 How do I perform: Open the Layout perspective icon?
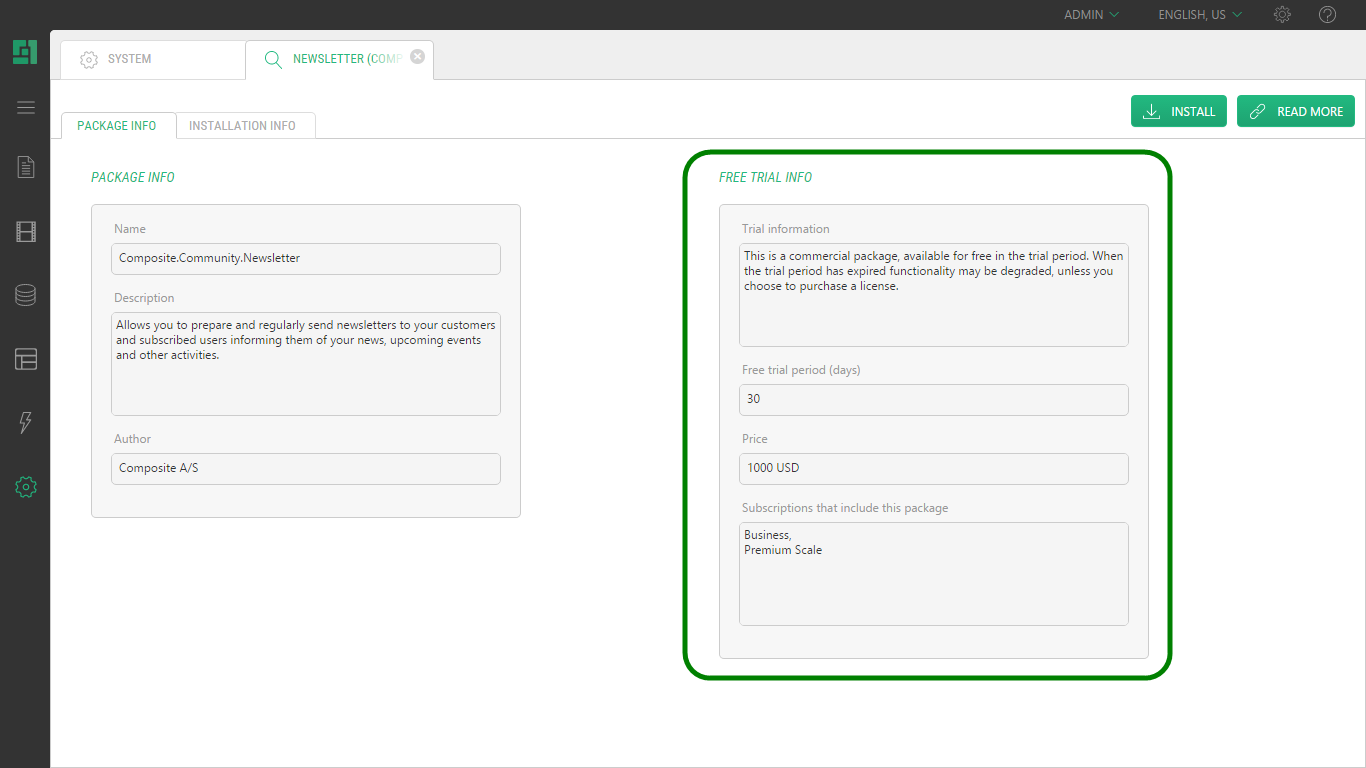click(x=26, y=359)
